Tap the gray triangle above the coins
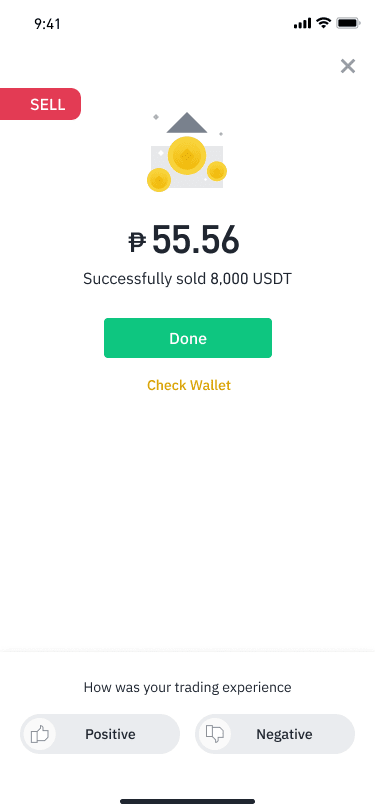Viewport: 375px width, 812px height. pos(187,123)
